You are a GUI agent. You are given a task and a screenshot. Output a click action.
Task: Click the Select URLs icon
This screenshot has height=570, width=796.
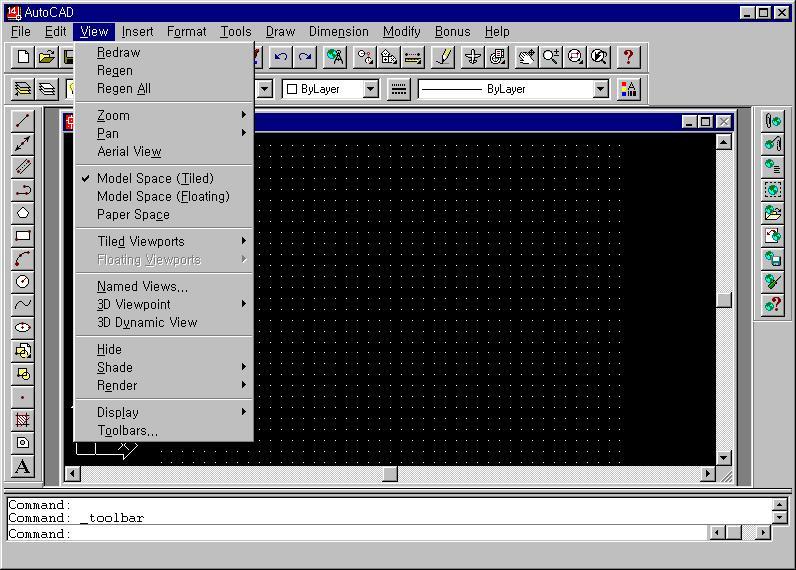point(773,190)
